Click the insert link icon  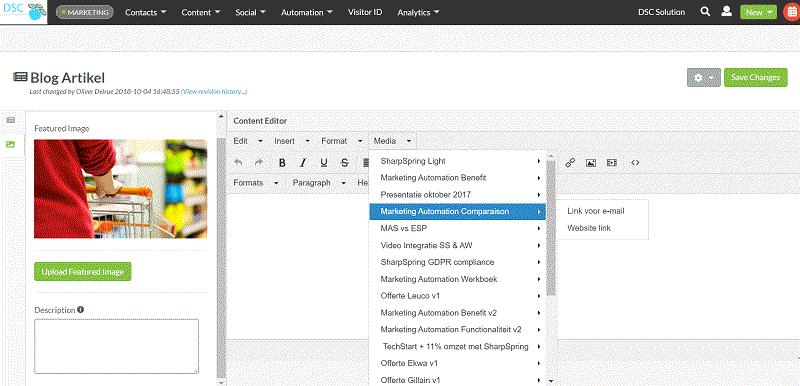tap(570, 163)
